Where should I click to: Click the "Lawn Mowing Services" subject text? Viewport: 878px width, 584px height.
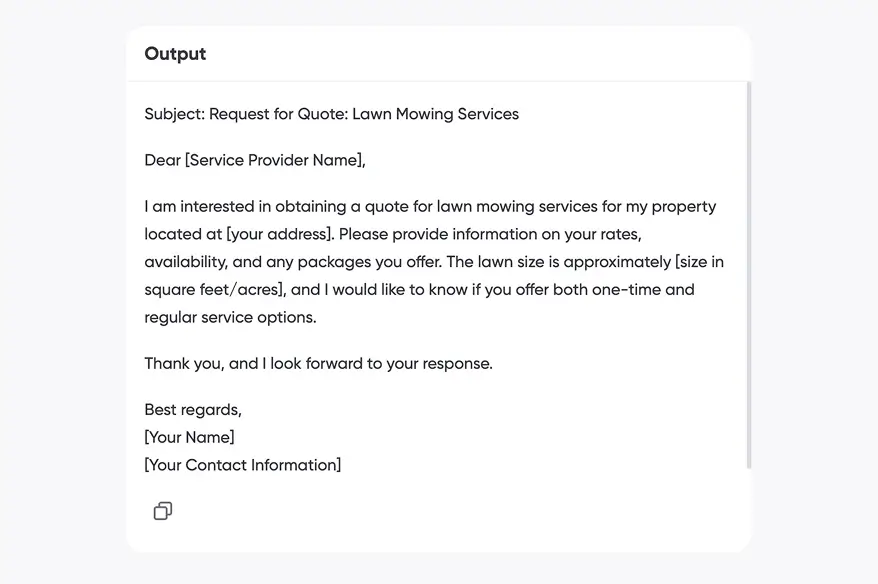tap(436, 114)
